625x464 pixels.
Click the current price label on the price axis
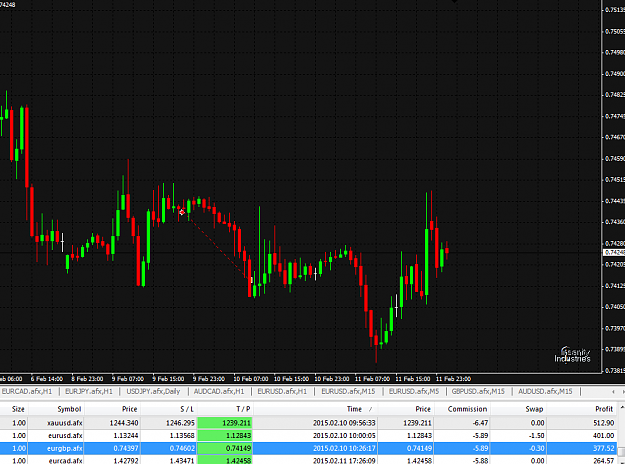(x=613, y=252)
